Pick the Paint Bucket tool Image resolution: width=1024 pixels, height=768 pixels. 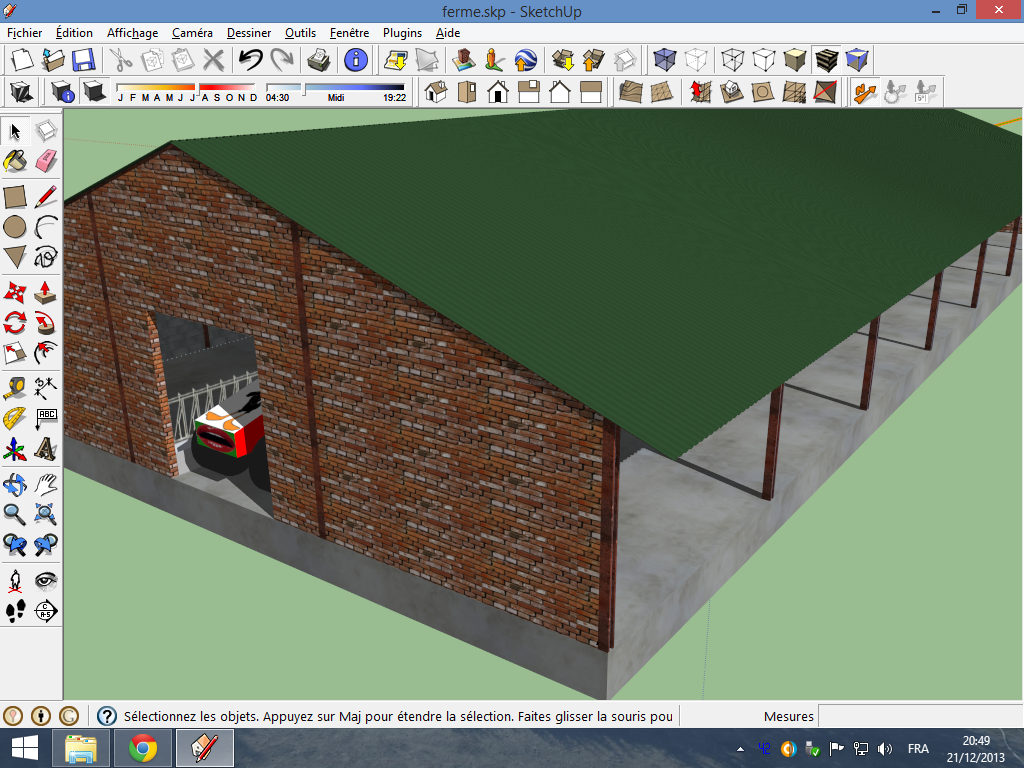click(x=15, y=161)
